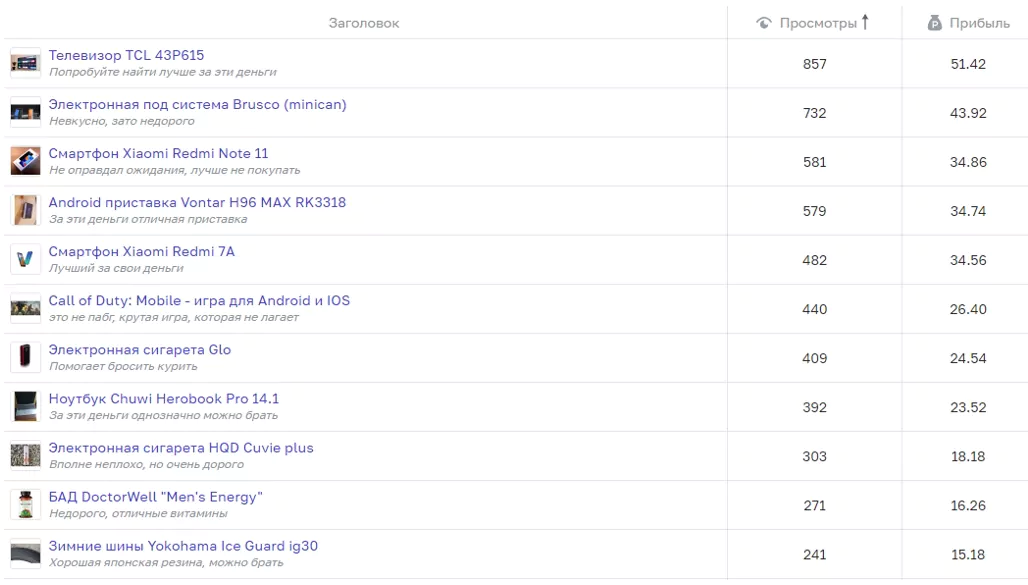
Task: Click the Chuwi Herobook laptop thumbnail
Action: tap(26, 407)
